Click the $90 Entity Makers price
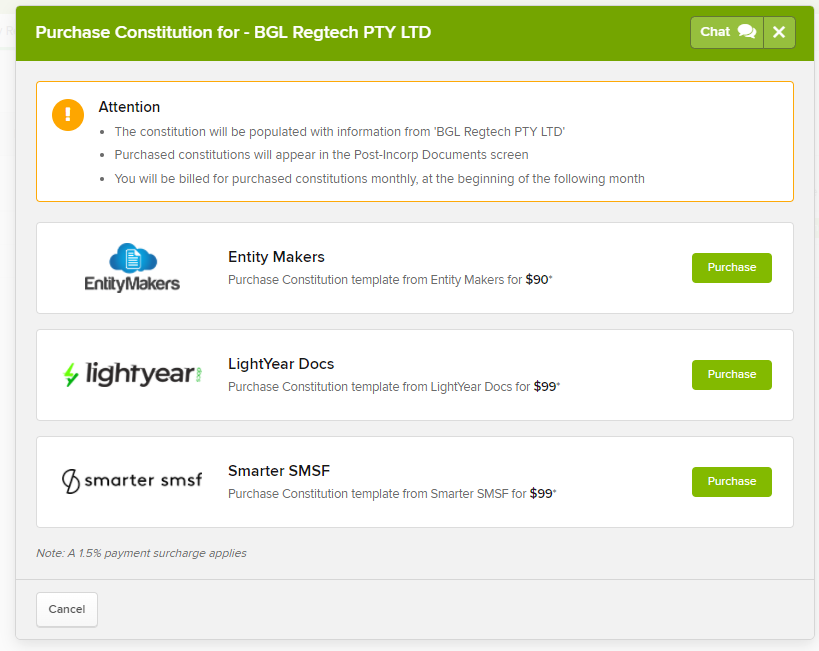The height and width of the screenshot is (651, 819). coord(537,280)
